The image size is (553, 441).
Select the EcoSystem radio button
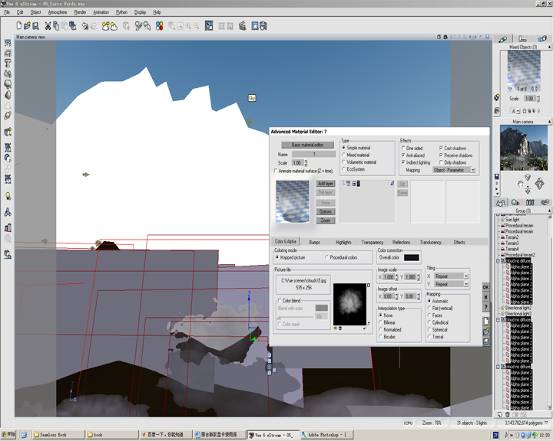tap(344, 169)
